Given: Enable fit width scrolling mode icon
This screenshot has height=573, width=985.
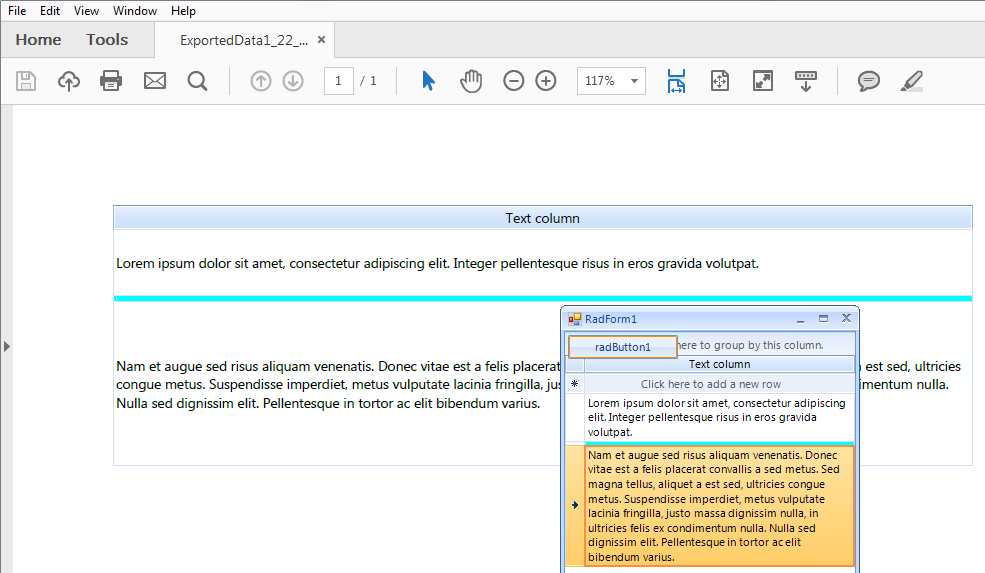Looking at the screenshot, I should tap(677, 81).
